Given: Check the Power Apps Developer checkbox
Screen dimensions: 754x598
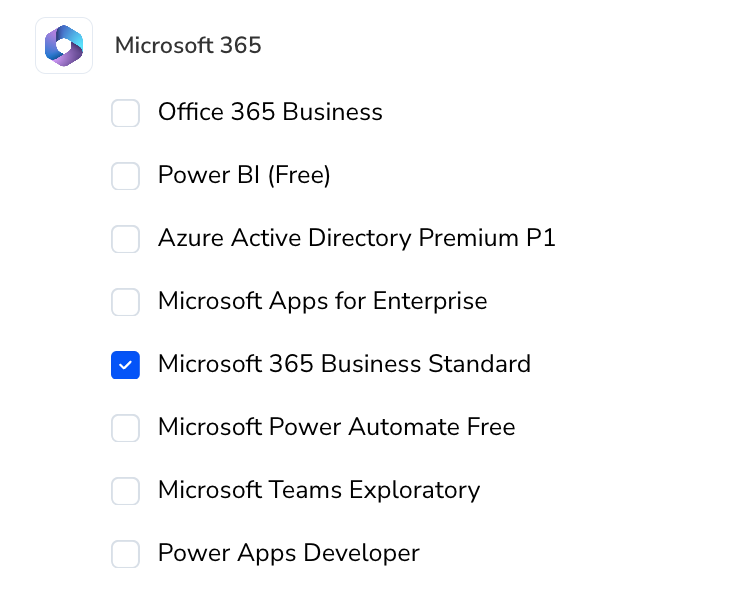Looking at the screenshot, I should tap(126, 554).
